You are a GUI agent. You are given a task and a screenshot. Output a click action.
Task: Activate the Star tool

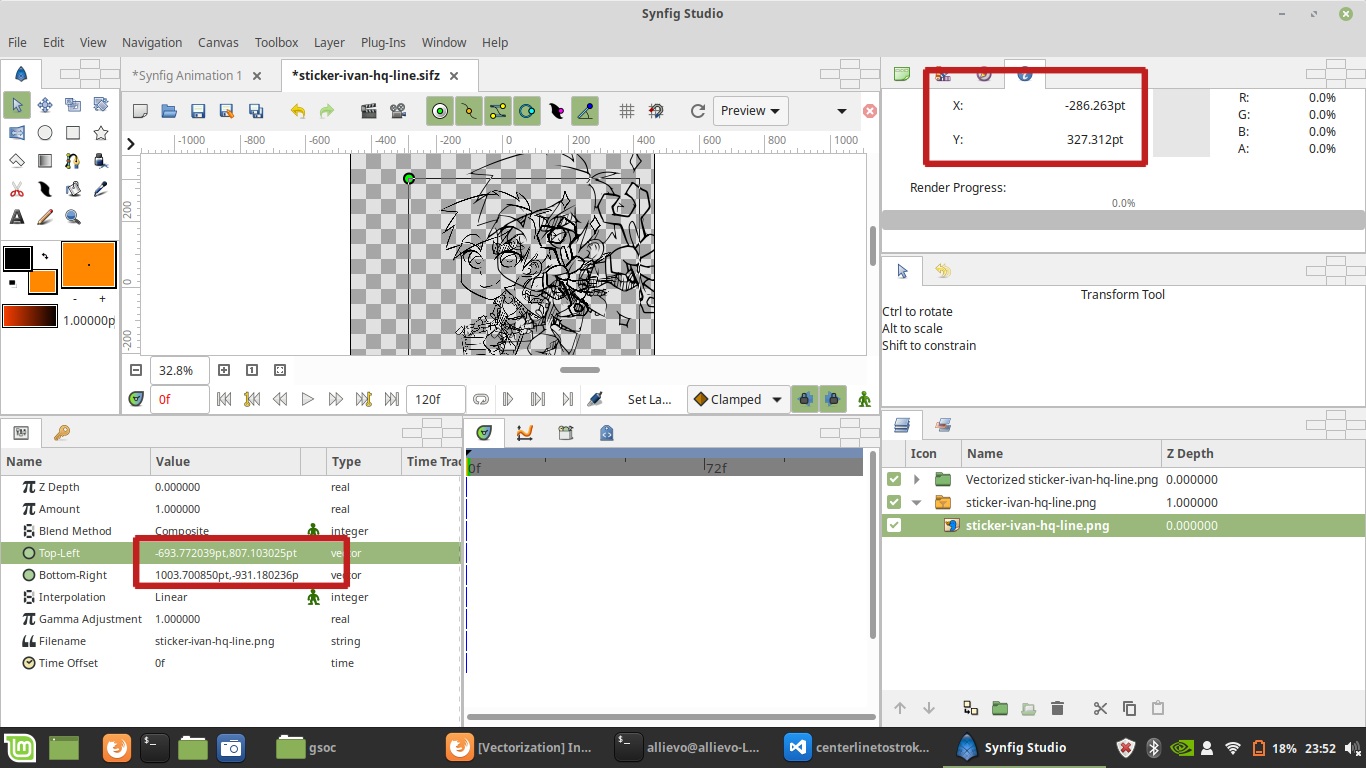point(101,133)
